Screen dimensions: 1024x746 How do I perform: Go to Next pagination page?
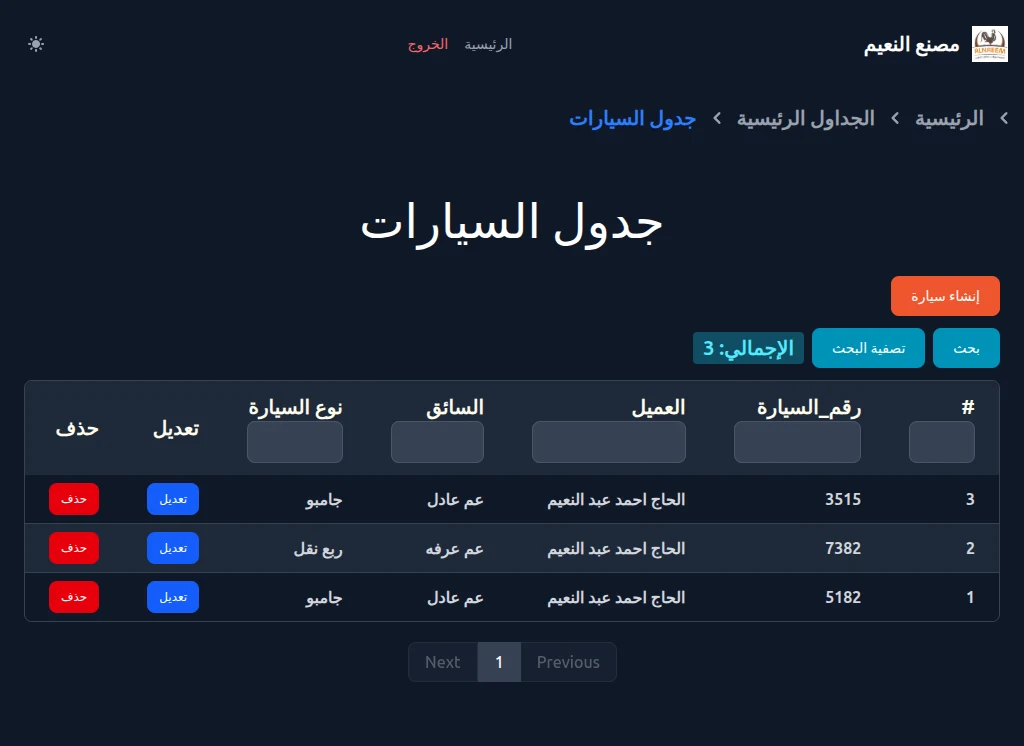442,662
